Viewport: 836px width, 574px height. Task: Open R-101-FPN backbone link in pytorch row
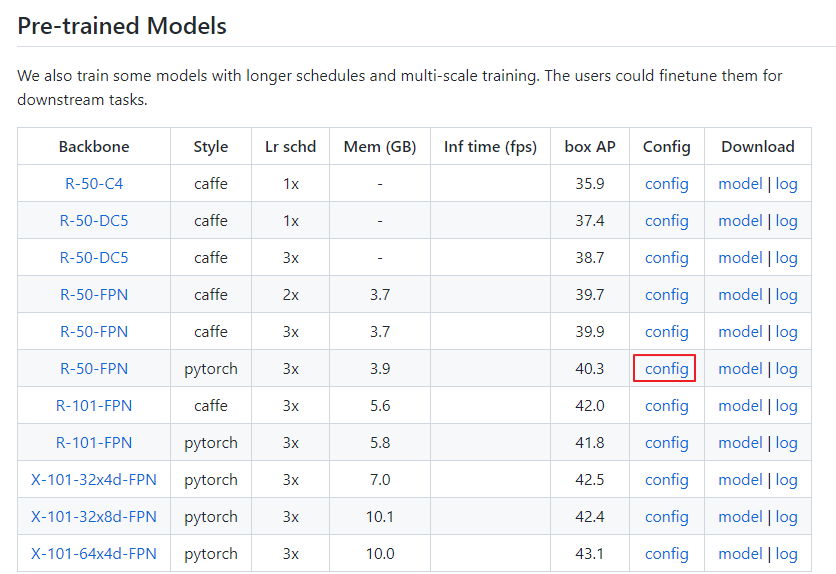[94, 443]
